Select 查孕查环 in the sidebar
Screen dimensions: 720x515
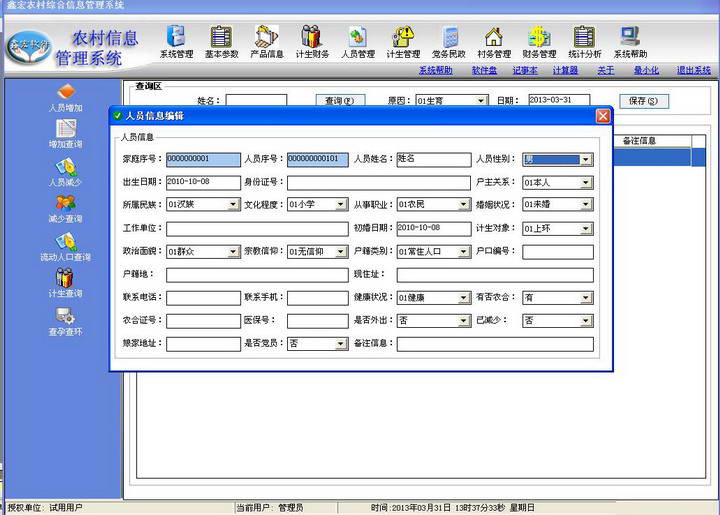click(66, 322)
